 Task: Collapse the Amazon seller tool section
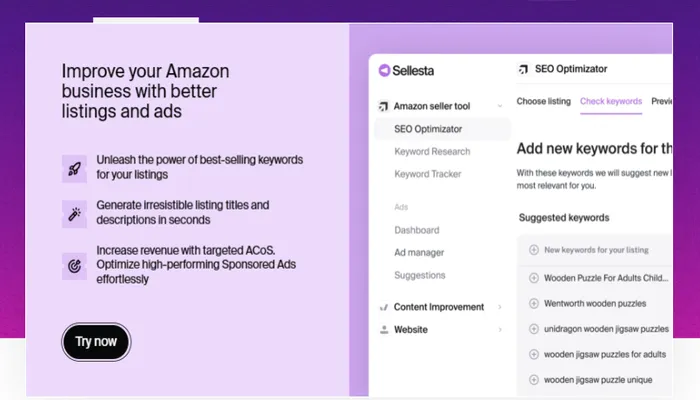point(499,106)
